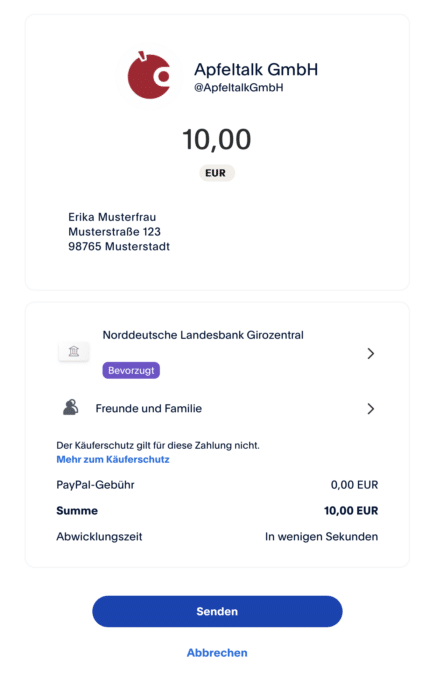Open Mehr zum Käuferschutz link
Image resolution: width=429 pixels, height=700 pixels.
pos(113,459)
